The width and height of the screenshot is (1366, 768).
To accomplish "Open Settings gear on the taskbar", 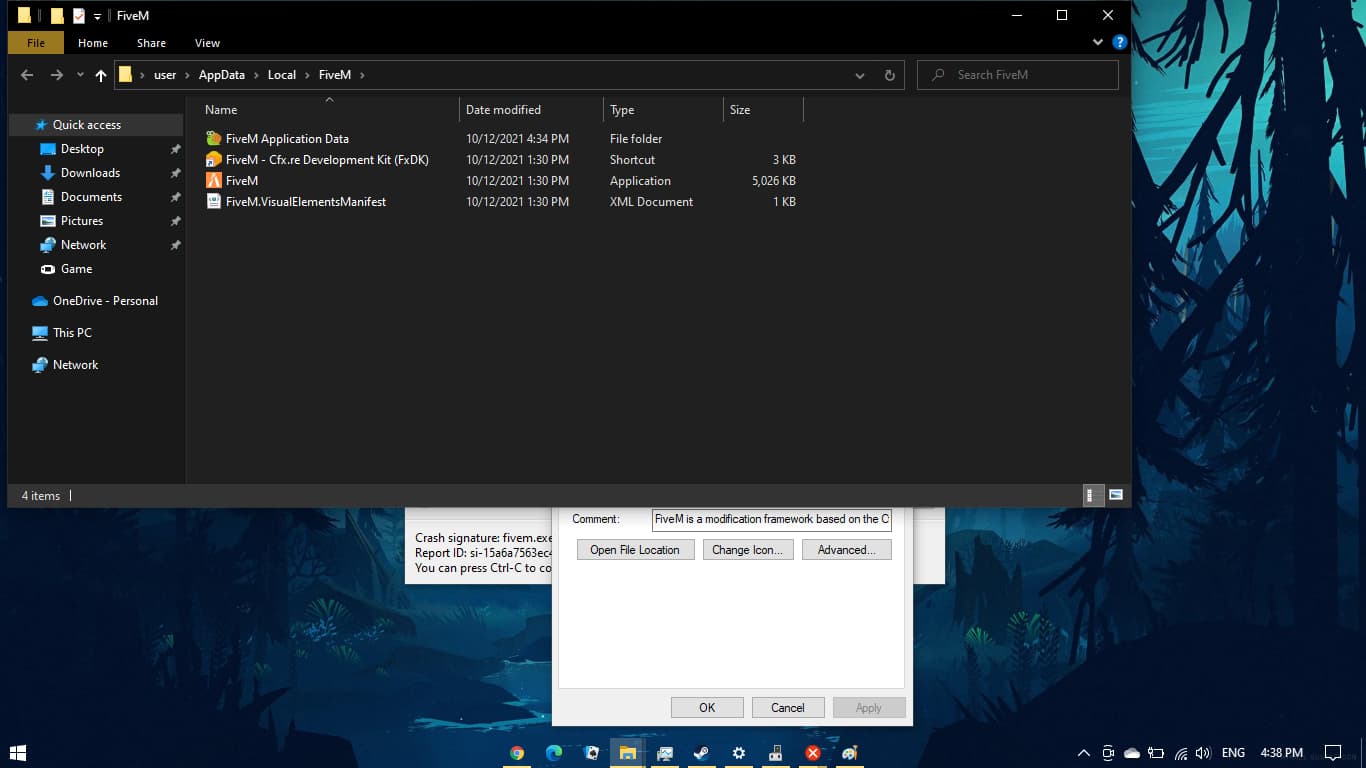I will pyautogui.click(x=739, y=753).
